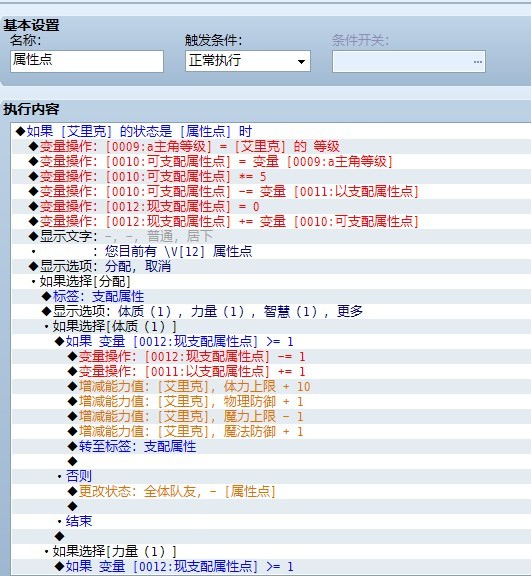Select the 显示文字 command row
The height and width of the screenshot is (576, 531).
tap(271, 236)
